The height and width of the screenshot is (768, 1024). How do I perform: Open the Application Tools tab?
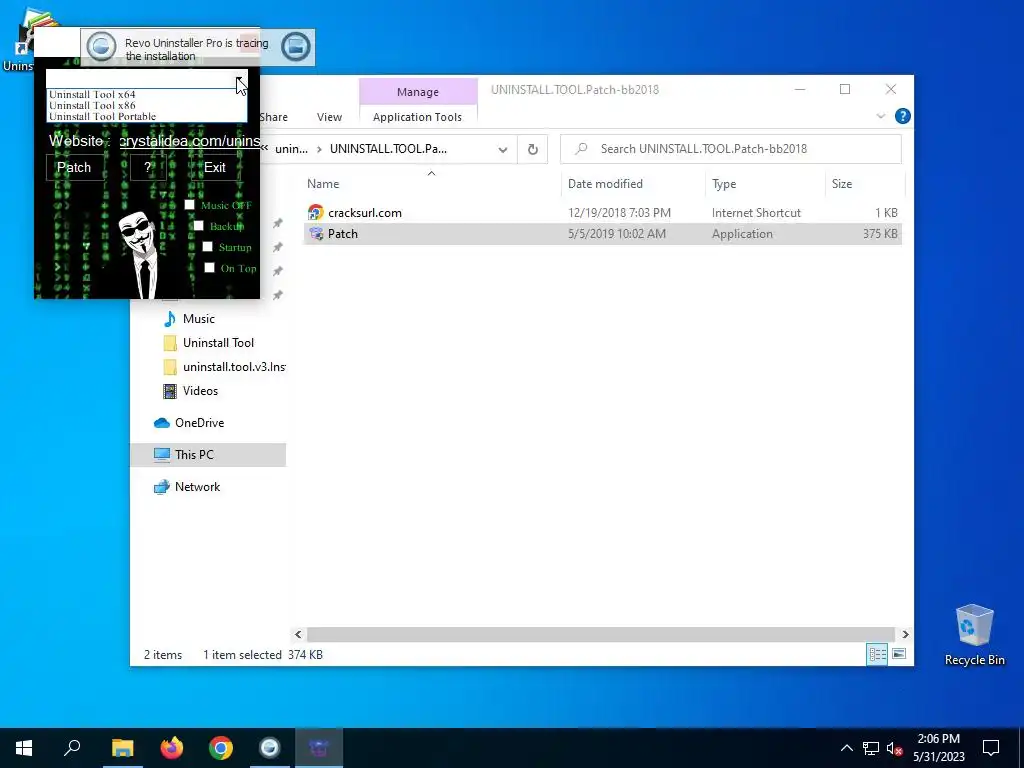coord(417,117)
